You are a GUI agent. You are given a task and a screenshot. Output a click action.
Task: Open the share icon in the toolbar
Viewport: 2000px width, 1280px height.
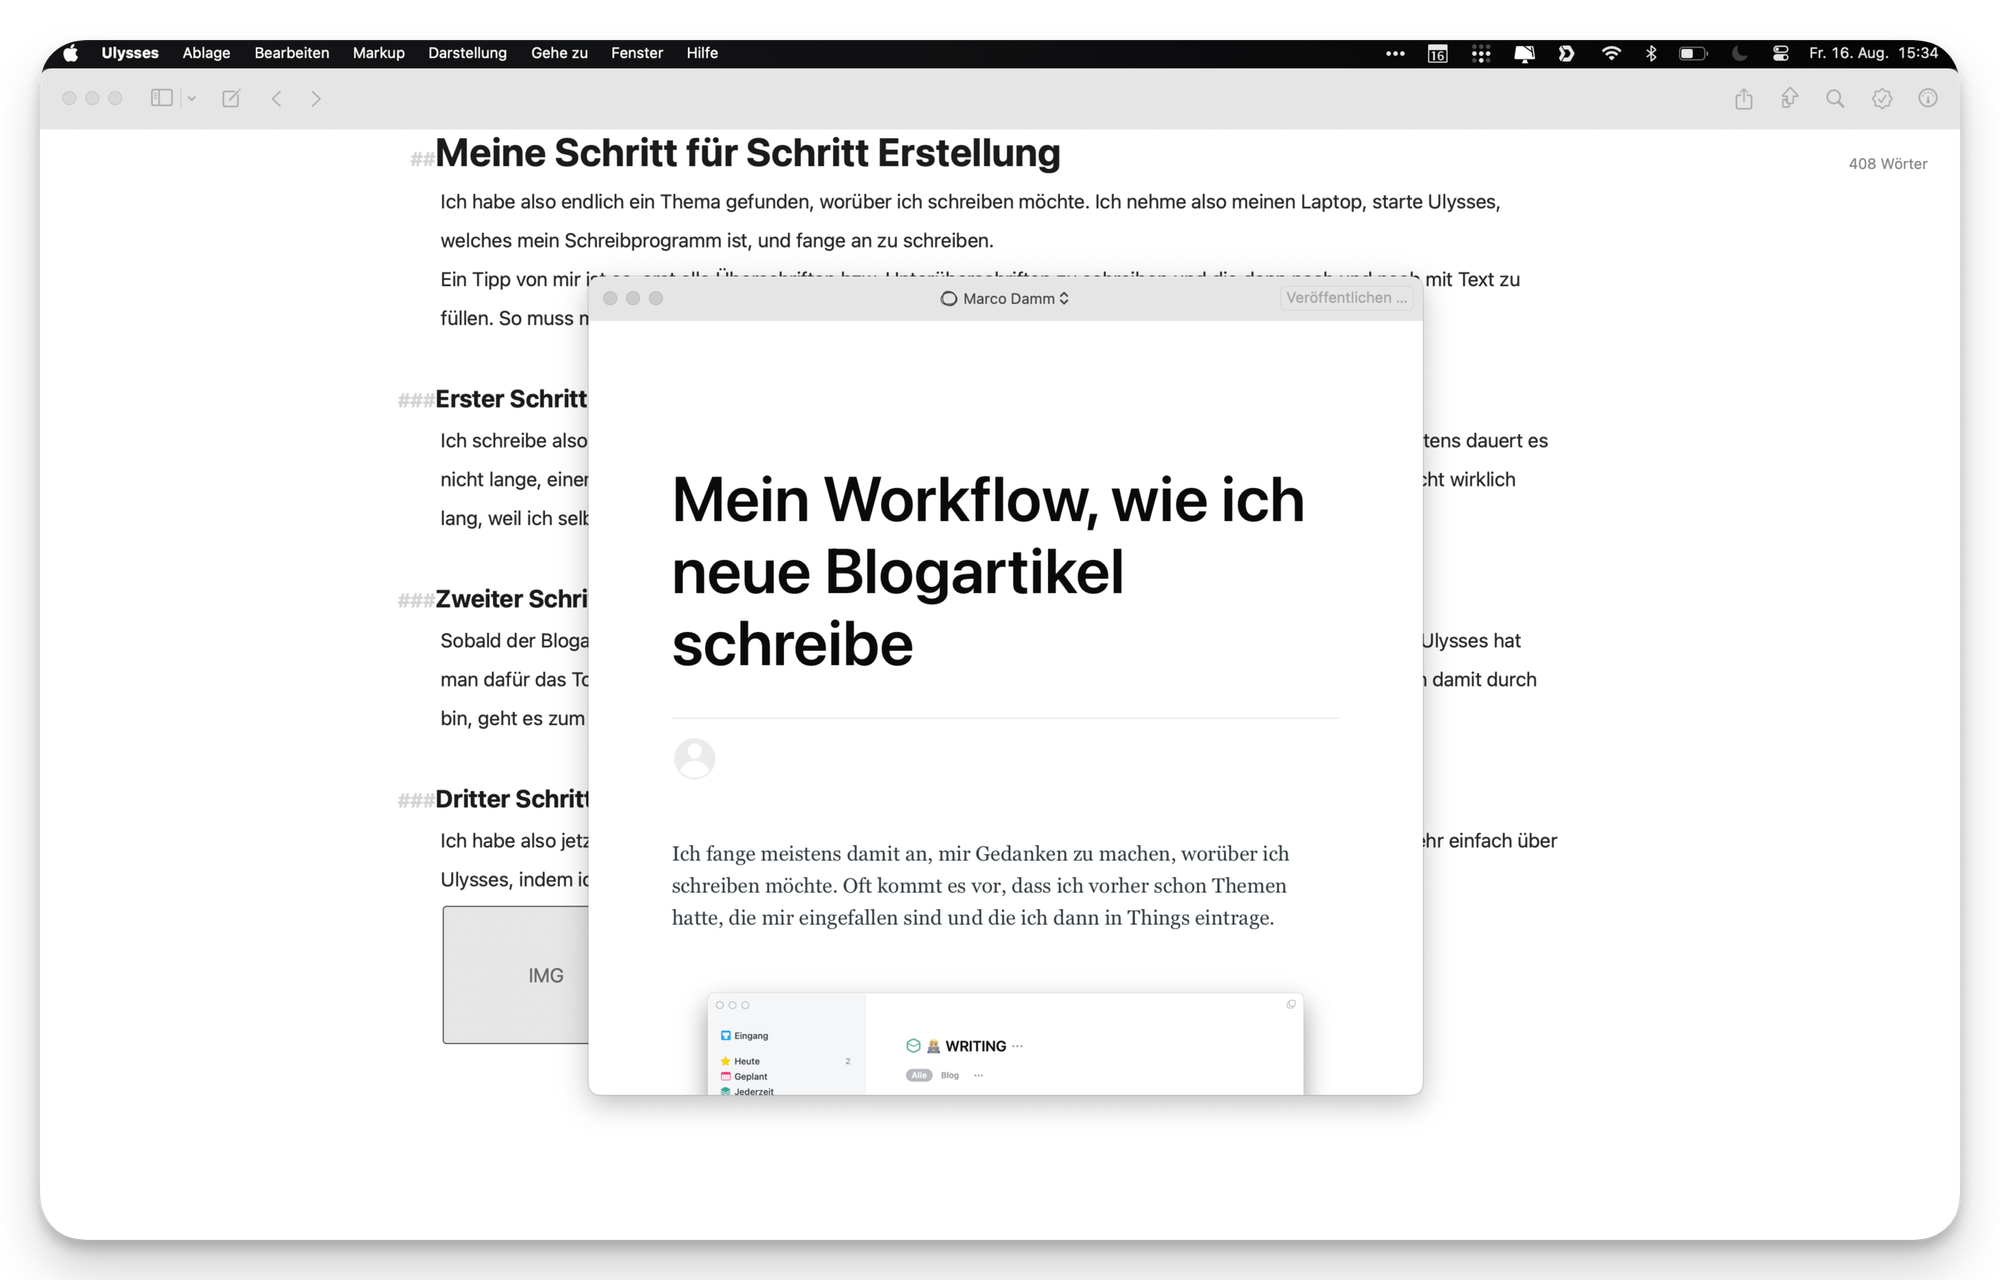(x=1745, y=98)
